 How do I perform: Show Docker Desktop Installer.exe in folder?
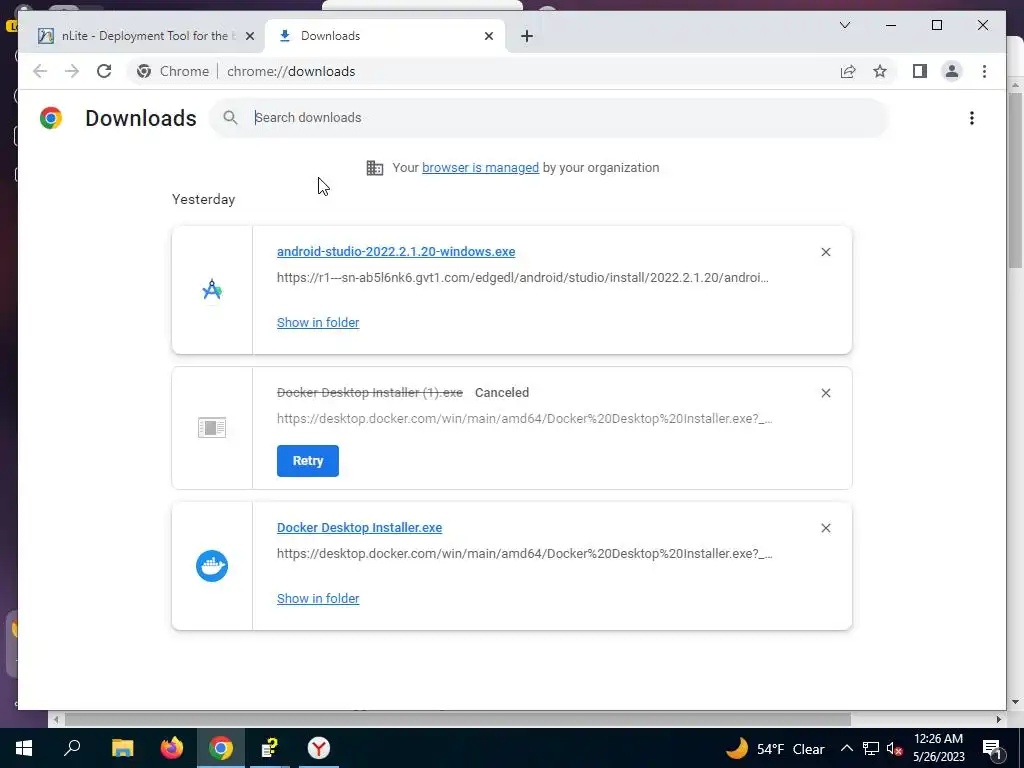[318, 599]
